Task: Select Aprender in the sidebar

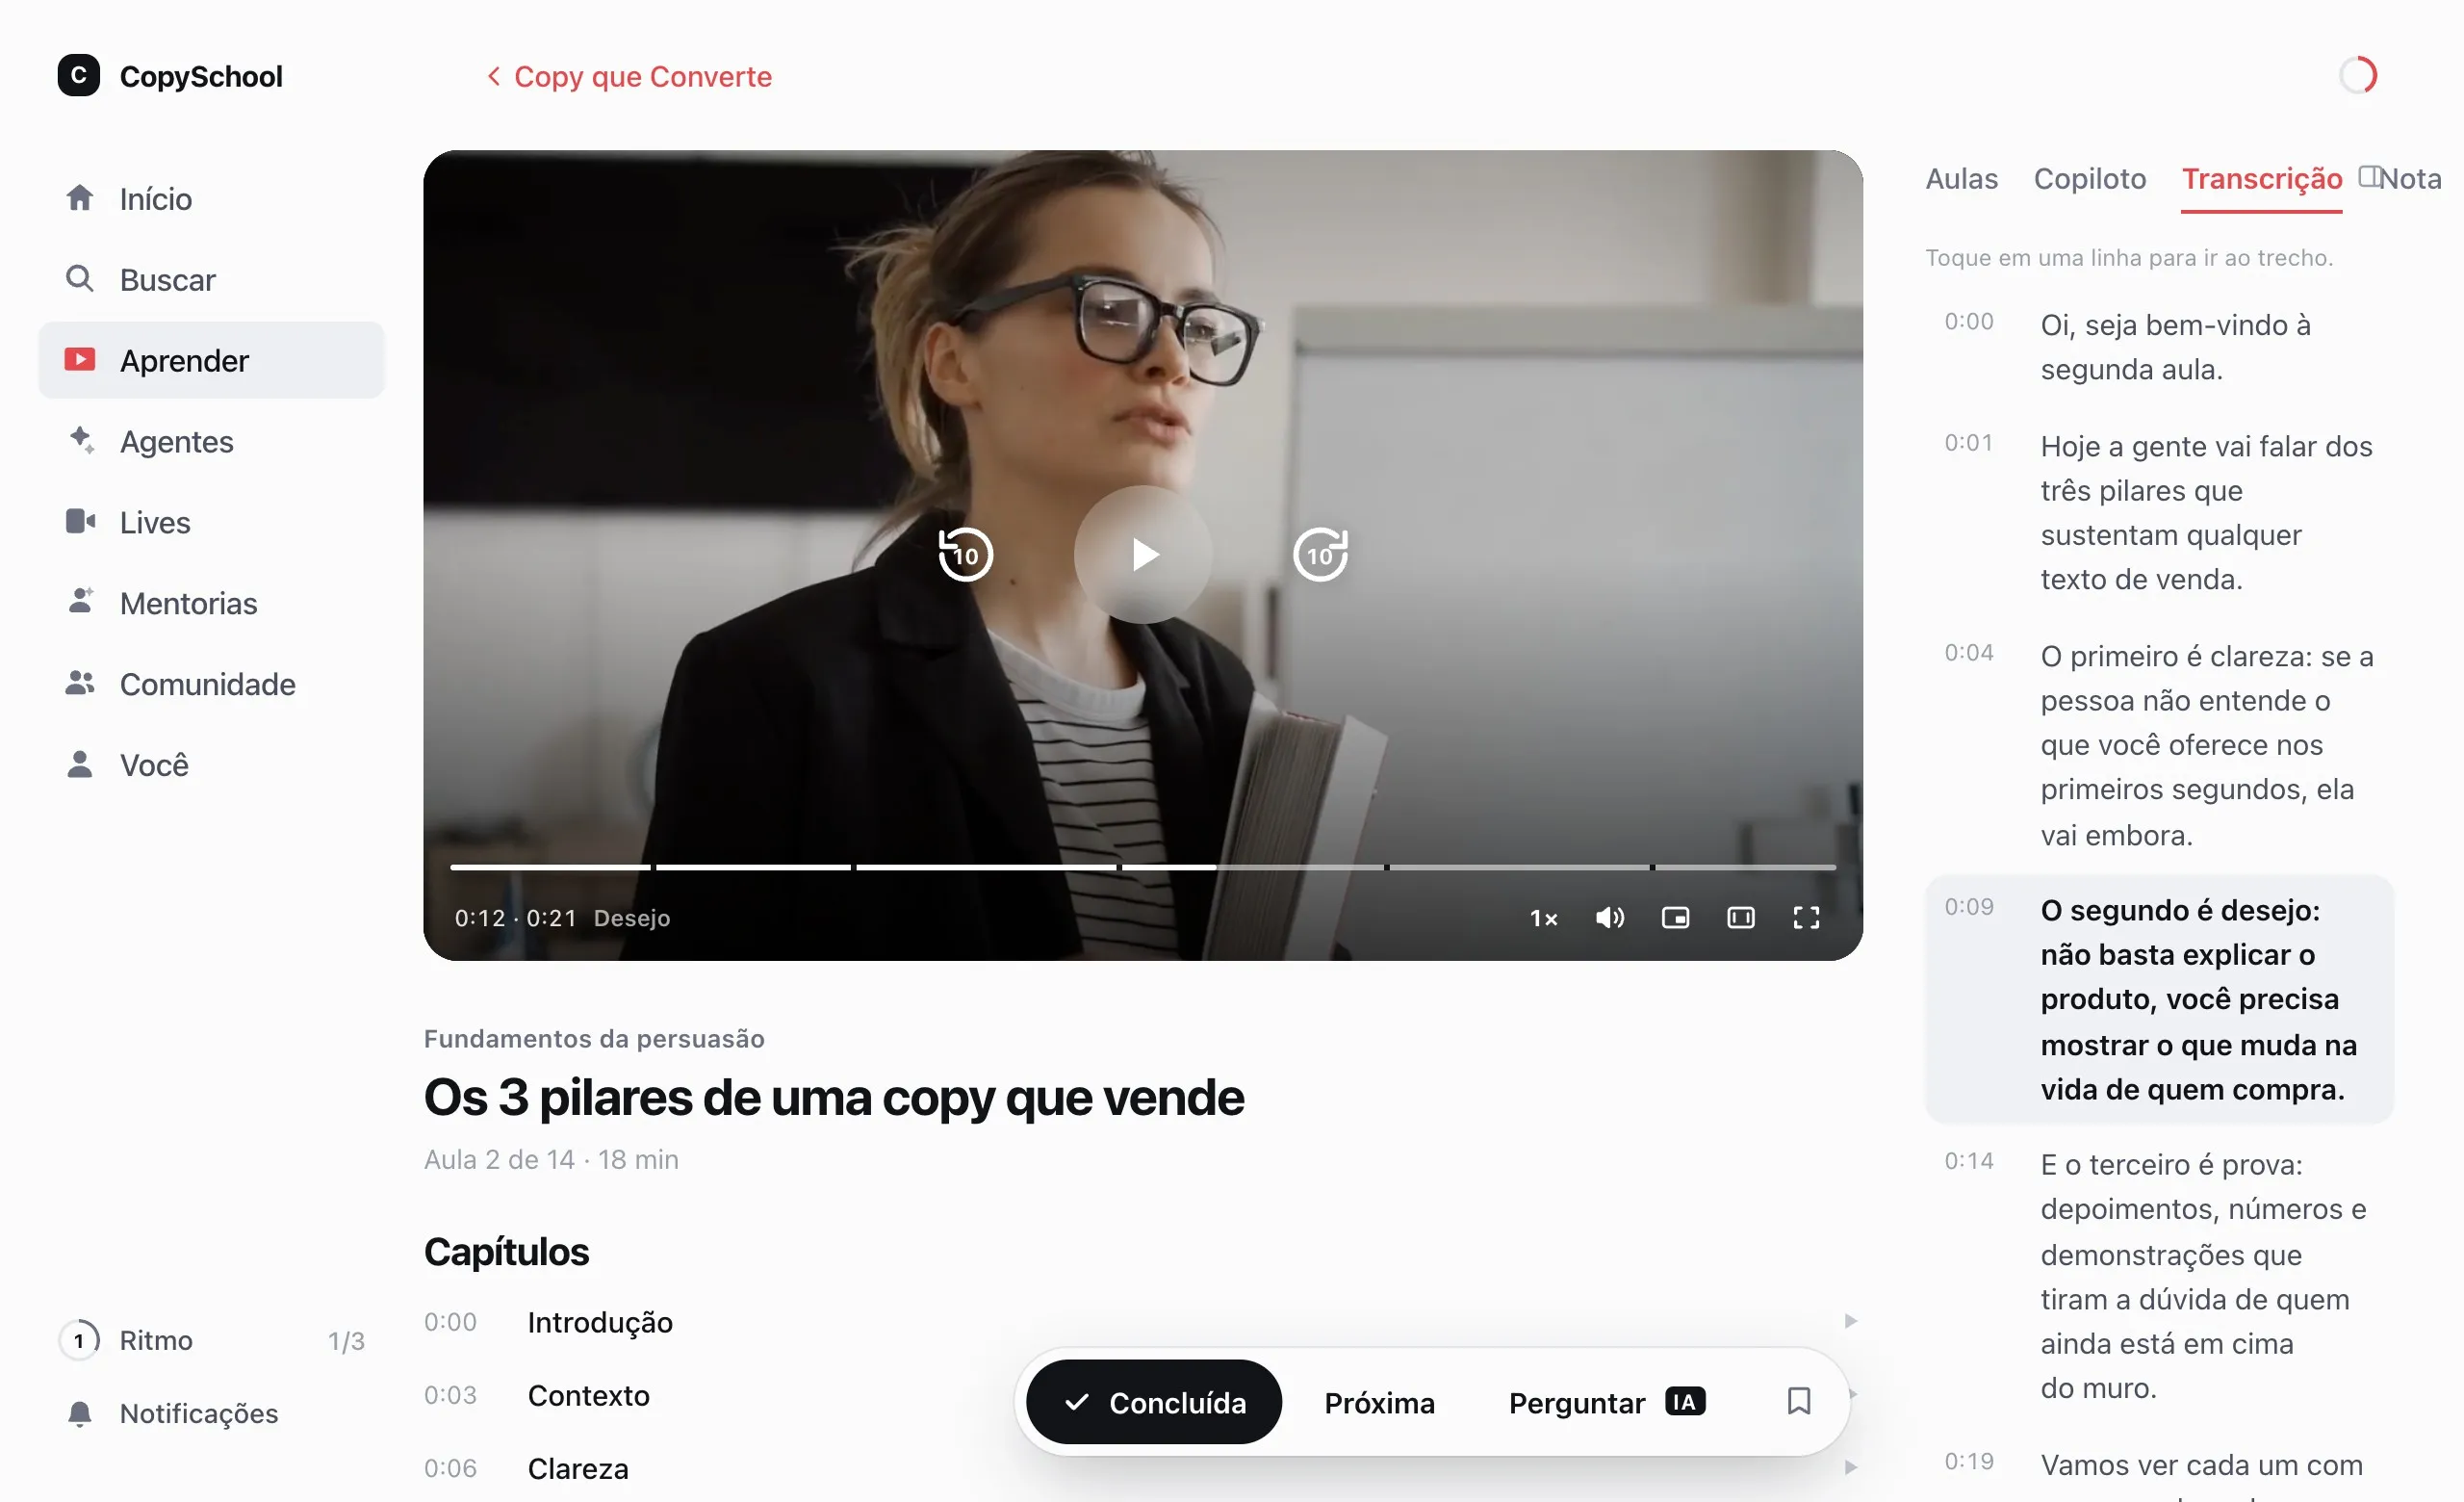Action: [x=211, y=360]
